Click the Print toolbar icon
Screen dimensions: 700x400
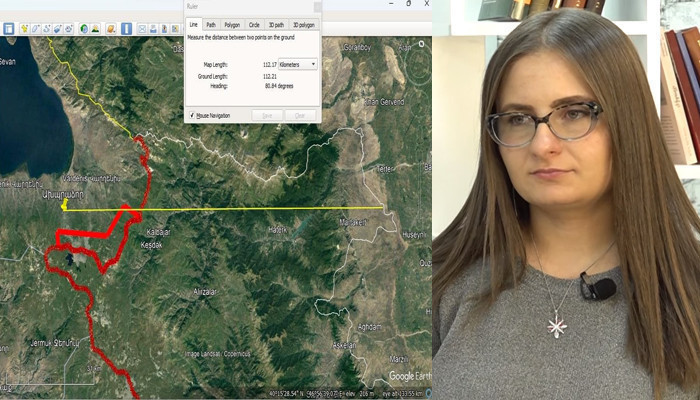click(x=154, y=28)
